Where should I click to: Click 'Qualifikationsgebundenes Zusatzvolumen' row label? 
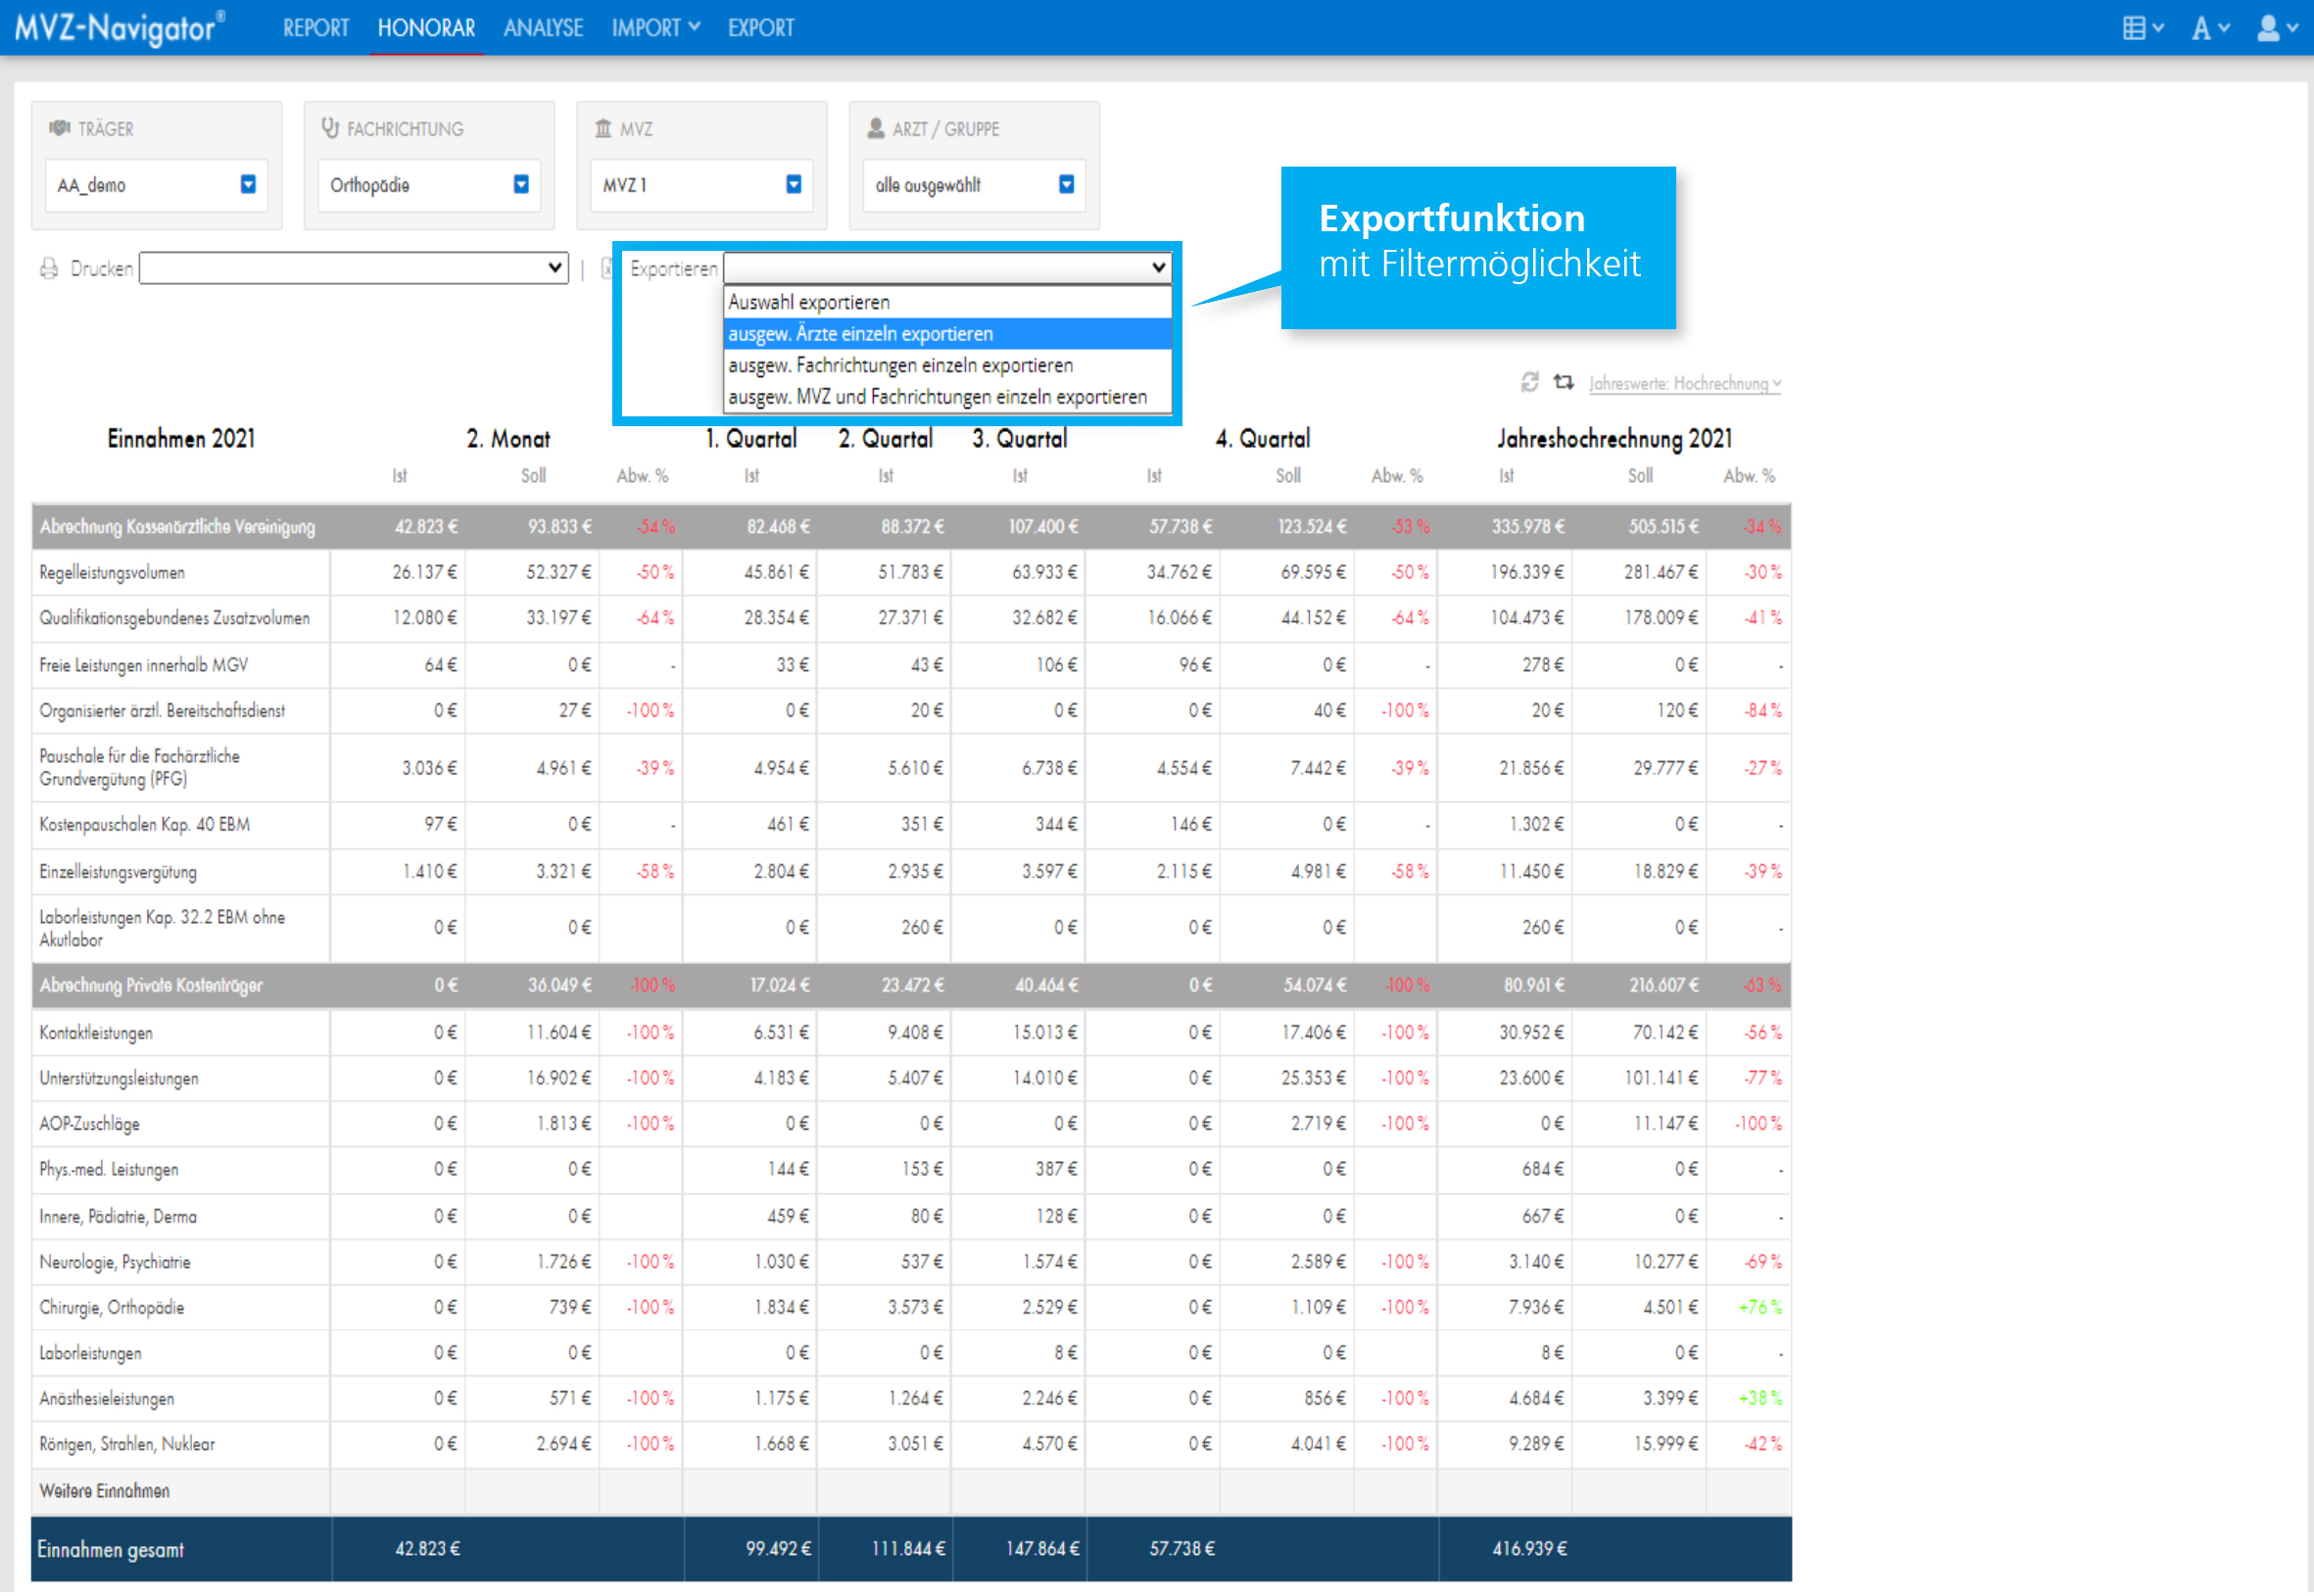click(x=175, y=619)
